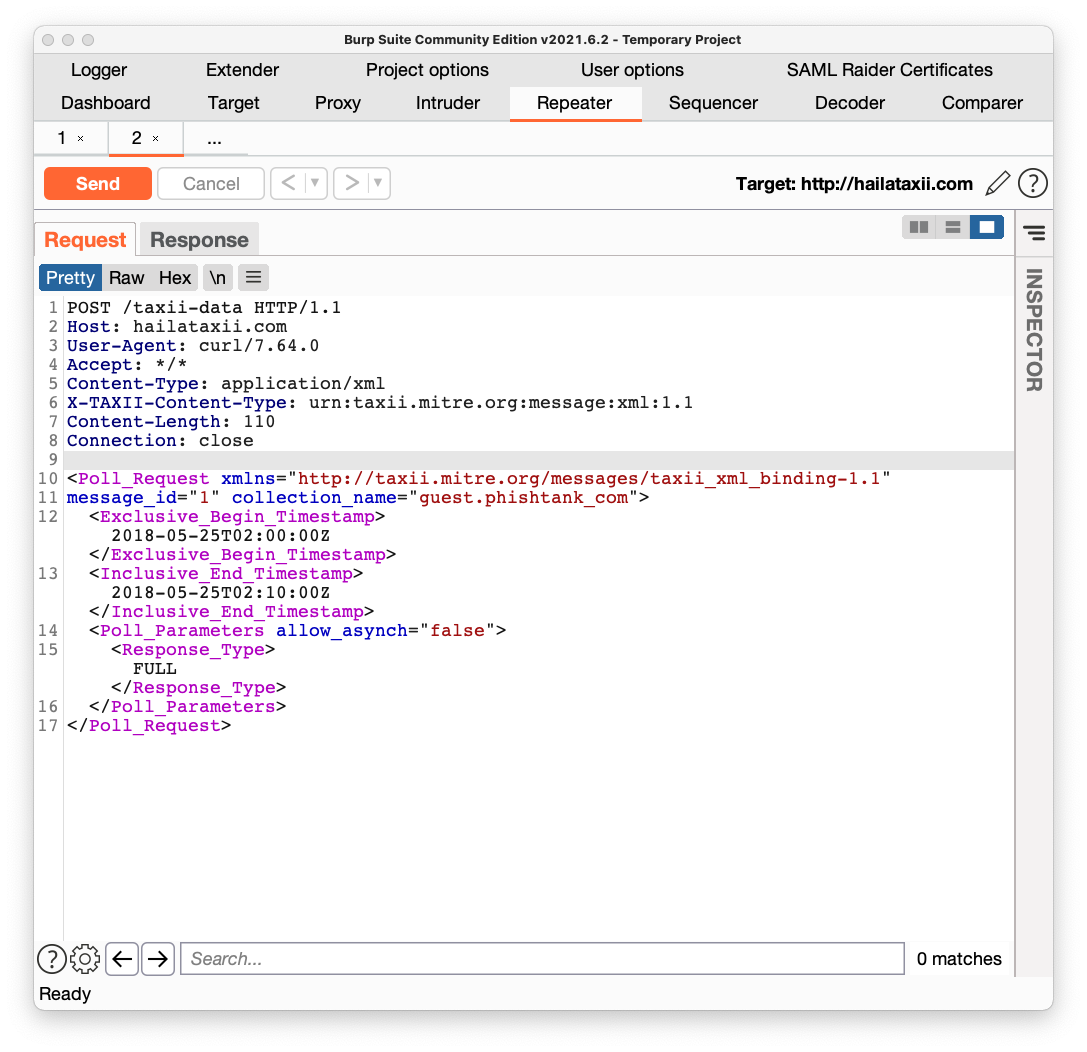Screen dimensions: 1087x1052
Task: Expand the INSPECTOR side panel
Action: pyautogui.click(x=1034, y=330)
